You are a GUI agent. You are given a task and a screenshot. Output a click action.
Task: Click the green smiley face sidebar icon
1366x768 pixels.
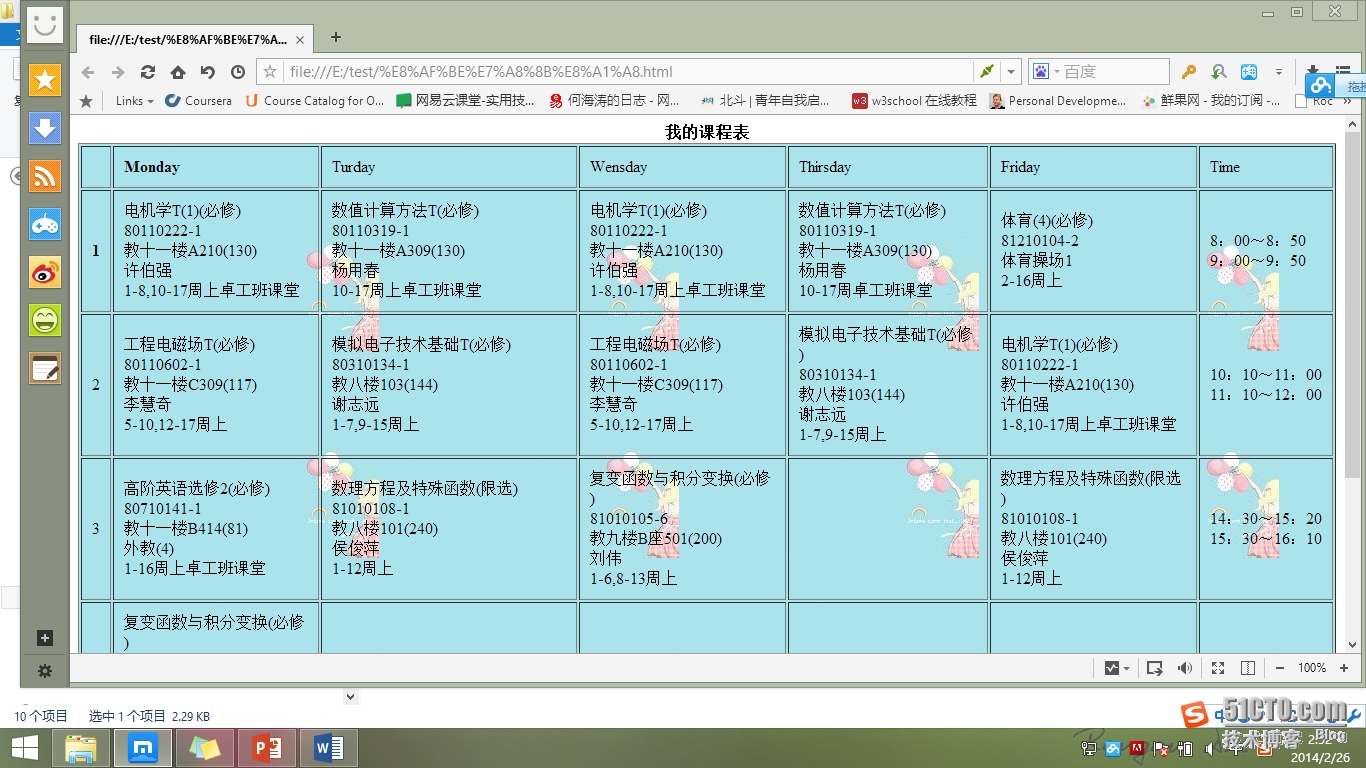click(45, 320)
